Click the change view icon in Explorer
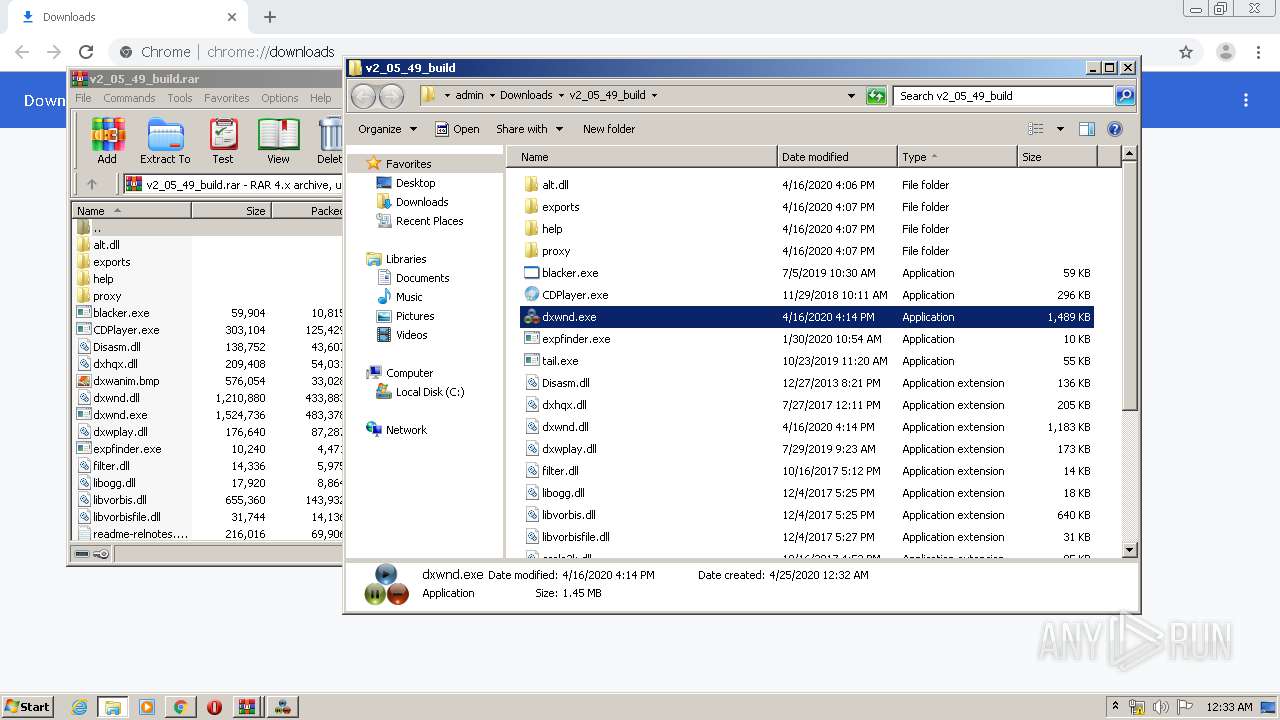Image resolution: width=1280 pixels, height=720 pixels. point(1036,129)
